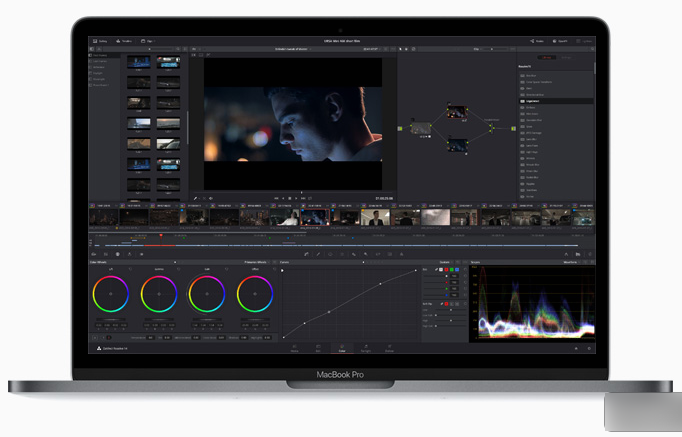Go to project manager home icon
The height and width of the screenshot is (437, 682).
(576, 348)
